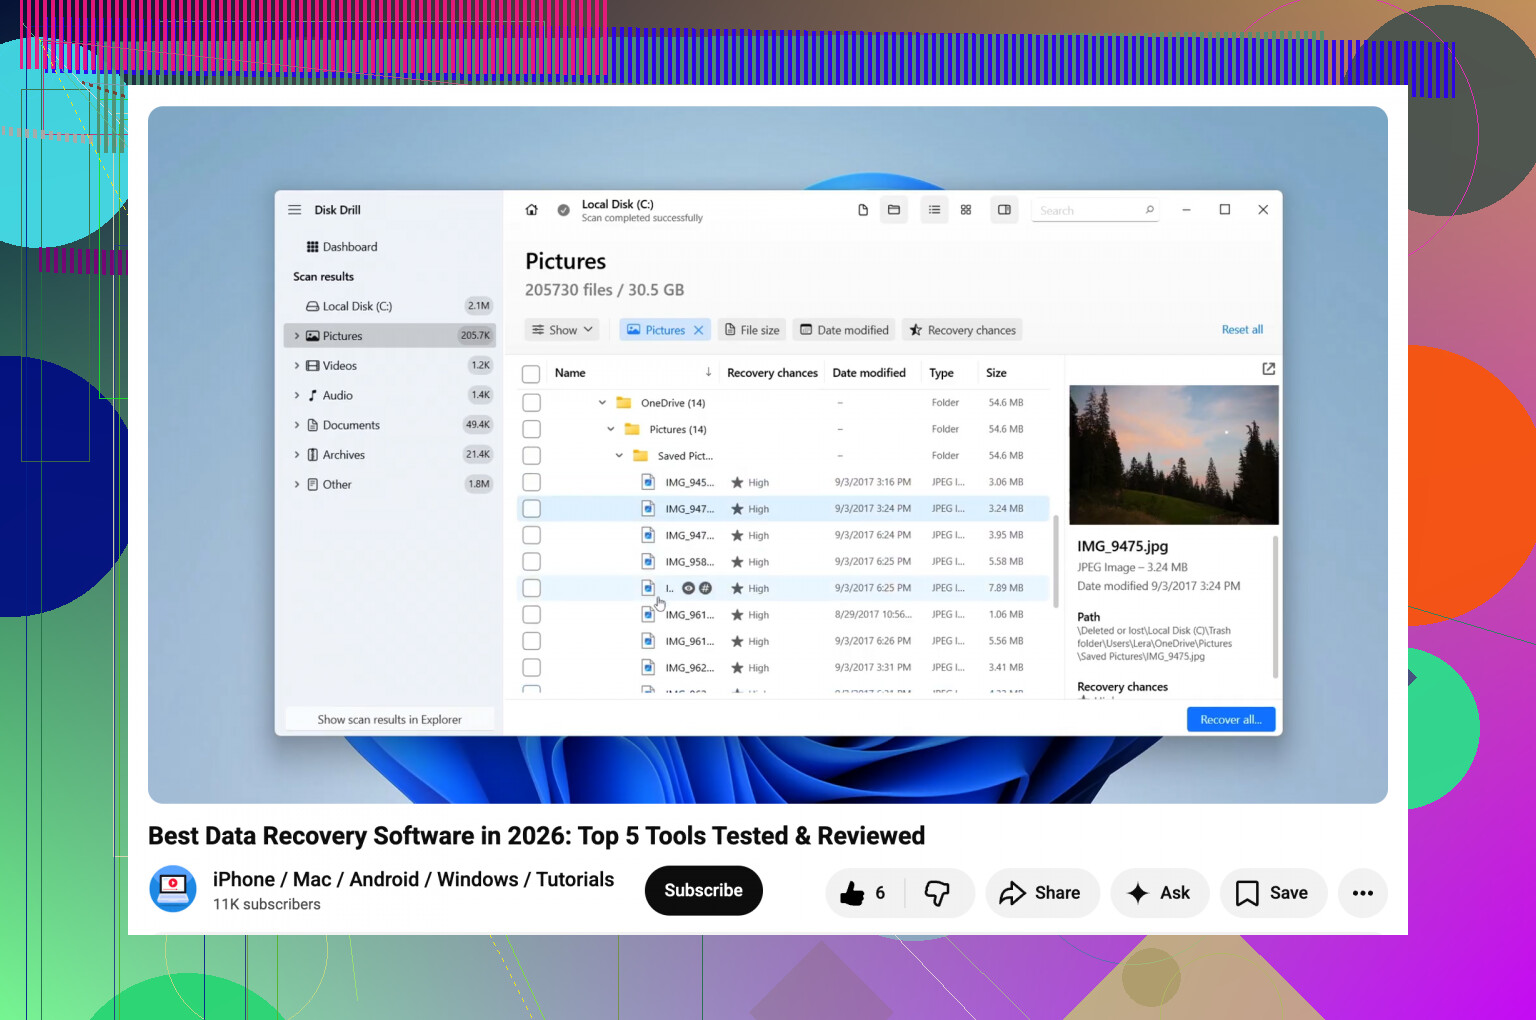
Task: Collapse the OneDrive (14) folder
Action: pyautogui.click(x=602, y=403)
